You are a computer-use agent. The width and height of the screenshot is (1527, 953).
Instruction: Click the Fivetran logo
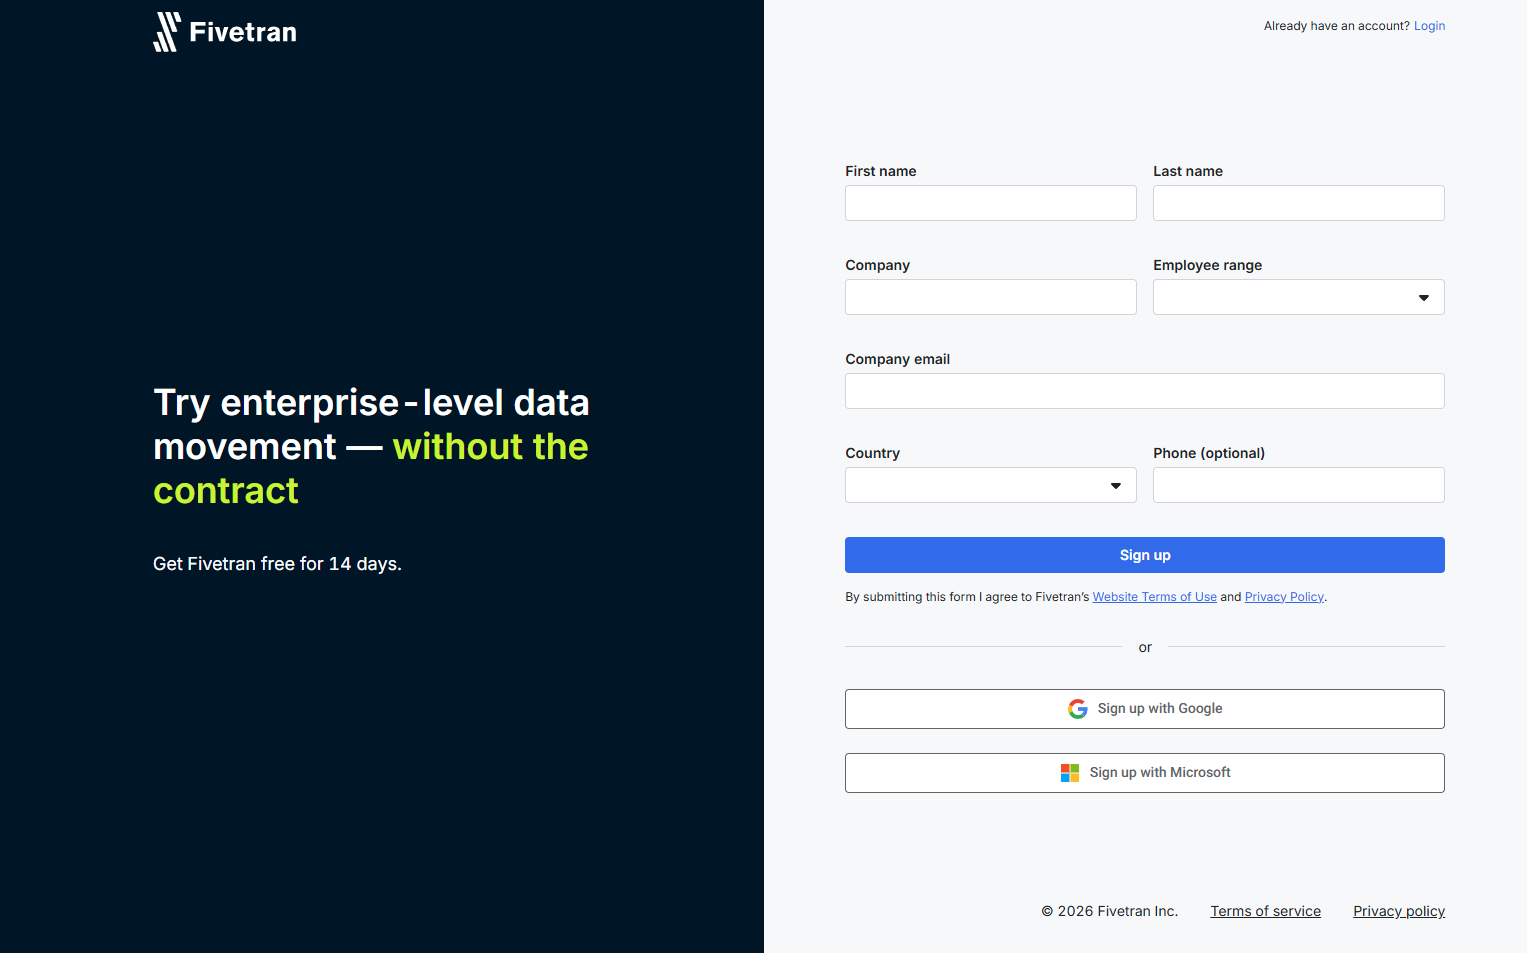tap(224, 31)
